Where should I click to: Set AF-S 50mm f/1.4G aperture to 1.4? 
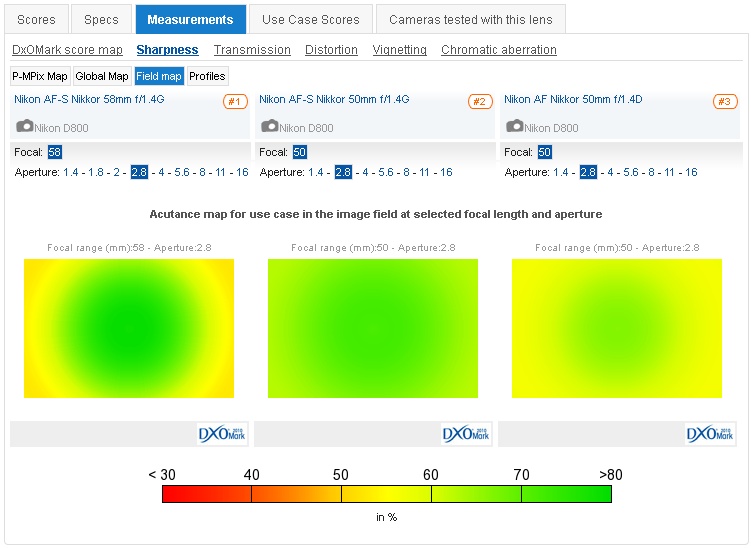[316, 172]
